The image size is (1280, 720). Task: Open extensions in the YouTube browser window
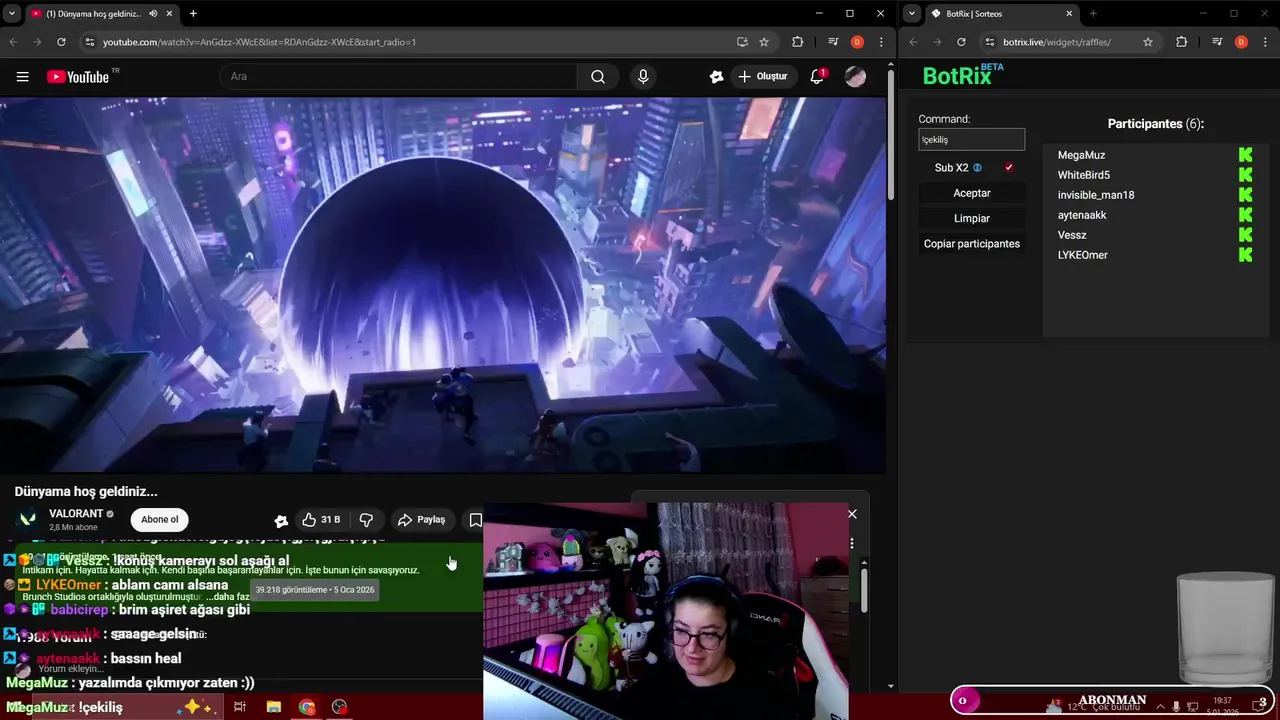(x=797, y=42)
